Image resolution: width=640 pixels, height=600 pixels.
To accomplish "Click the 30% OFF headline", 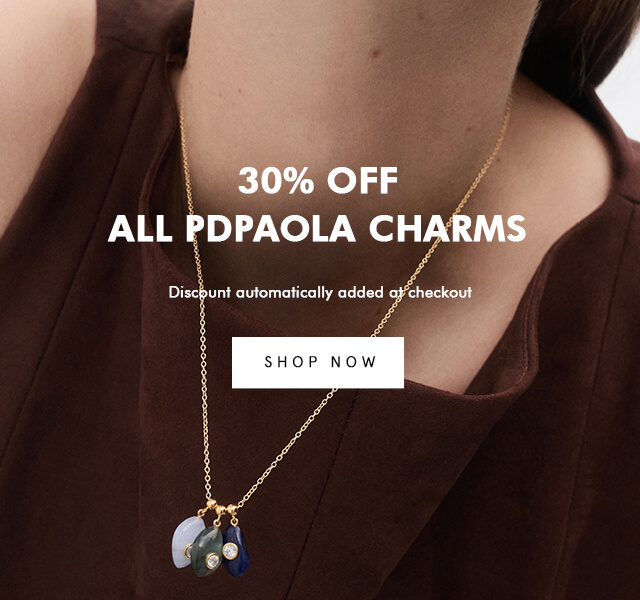I will click(x=318, y=180).
